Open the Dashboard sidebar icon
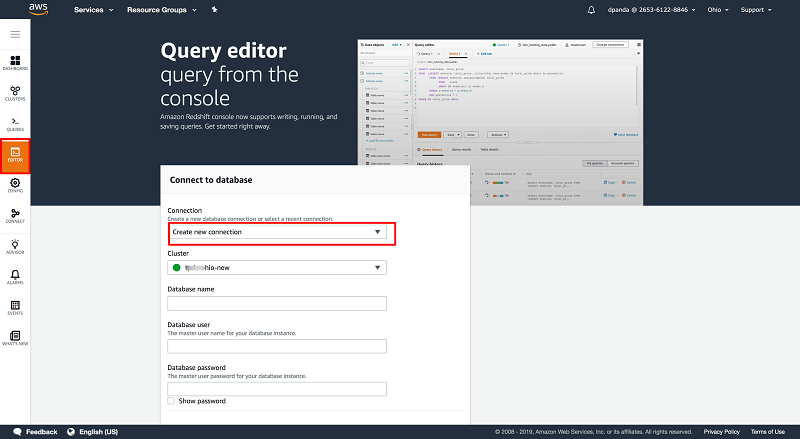 pos(15,64)
